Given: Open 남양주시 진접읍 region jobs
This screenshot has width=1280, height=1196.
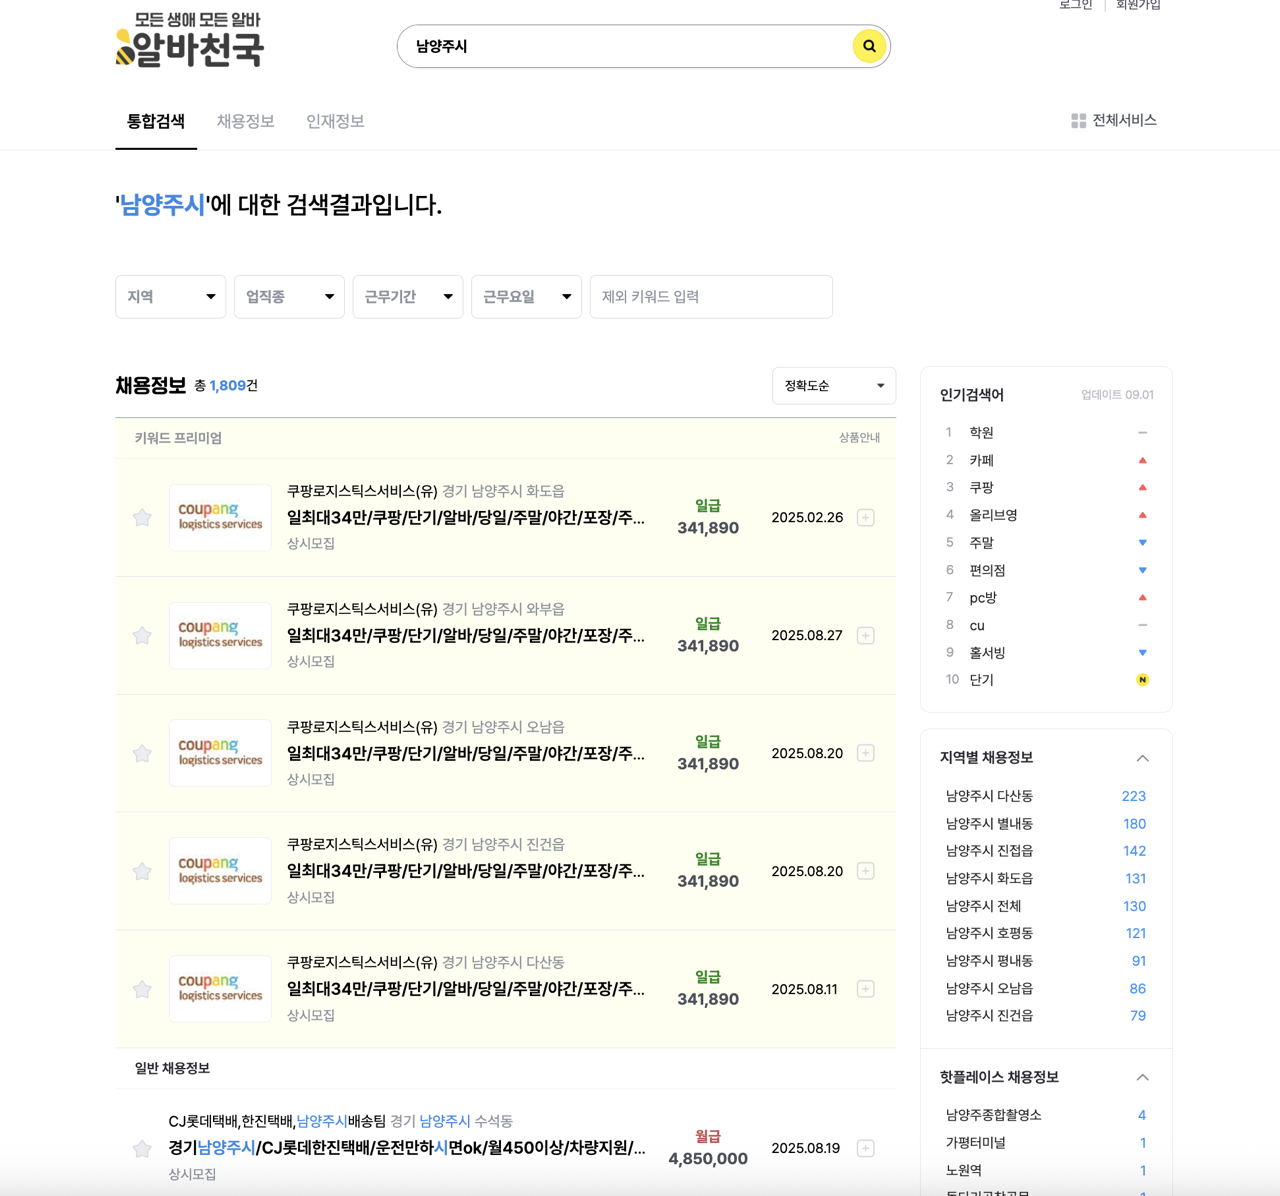Looking at the screenshot, I should 989,851.
